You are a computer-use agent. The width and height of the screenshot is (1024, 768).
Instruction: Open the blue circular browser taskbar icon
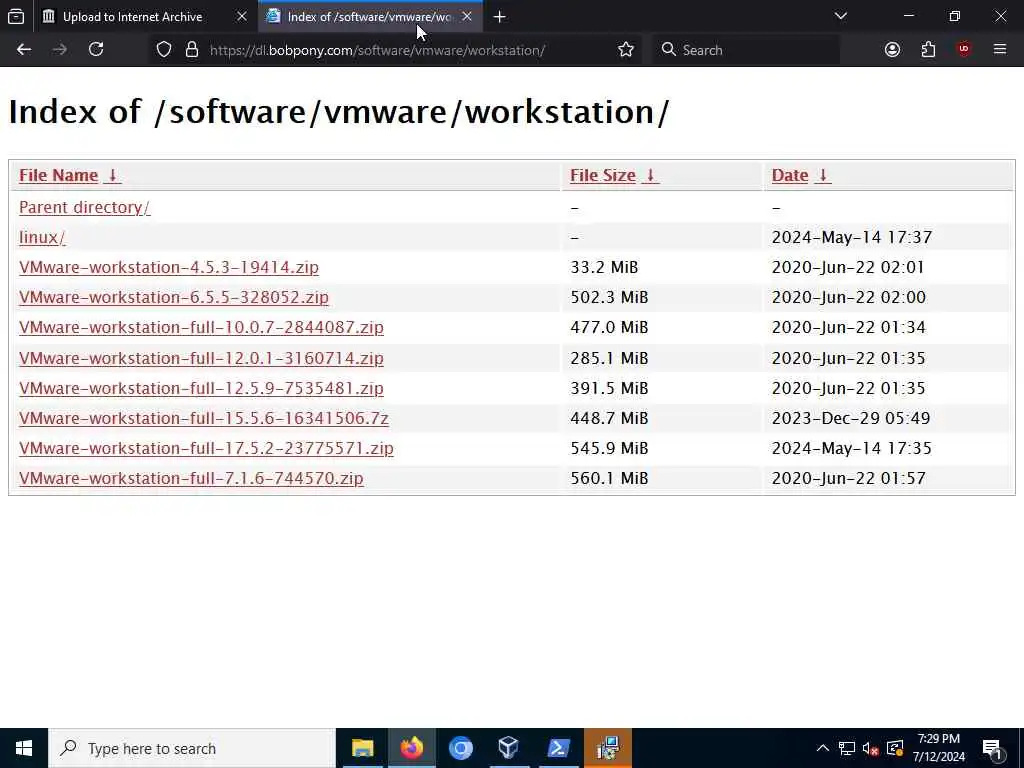point(460,748)
